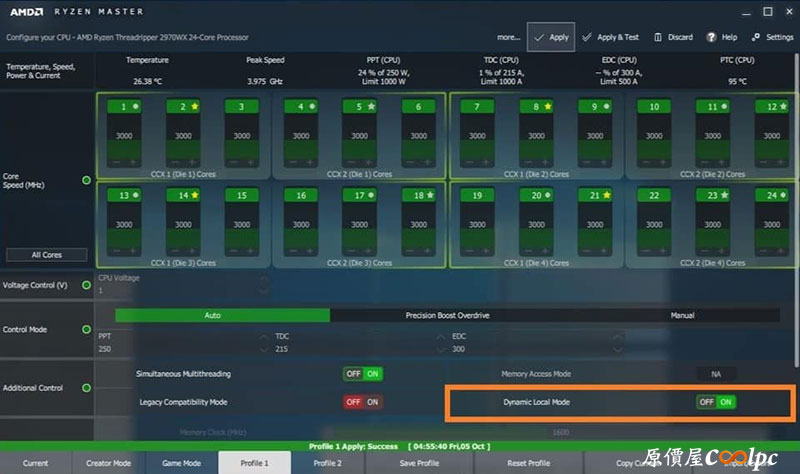Toggle Voltage Control green enable indicator

click(86, 285)
